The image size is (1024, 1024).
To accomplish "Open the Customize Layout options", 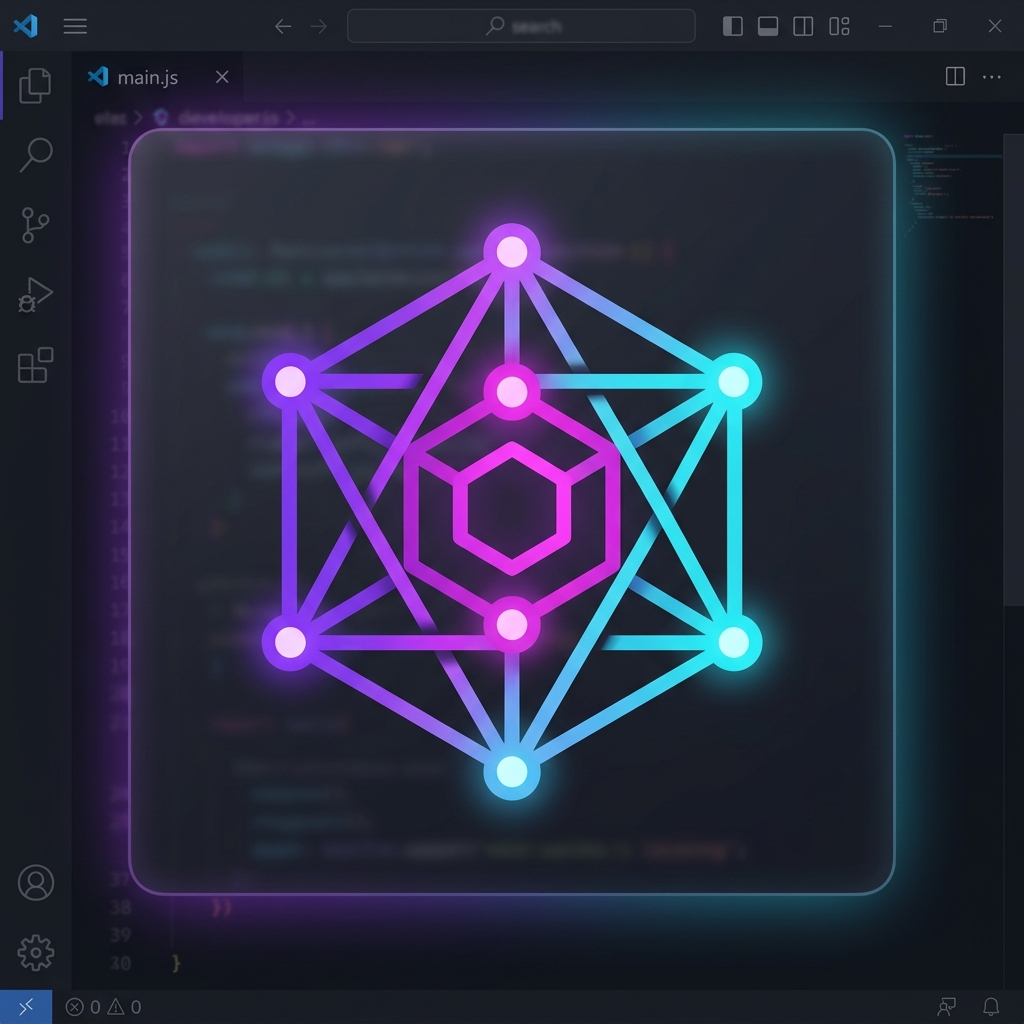I will coord(839,27).
